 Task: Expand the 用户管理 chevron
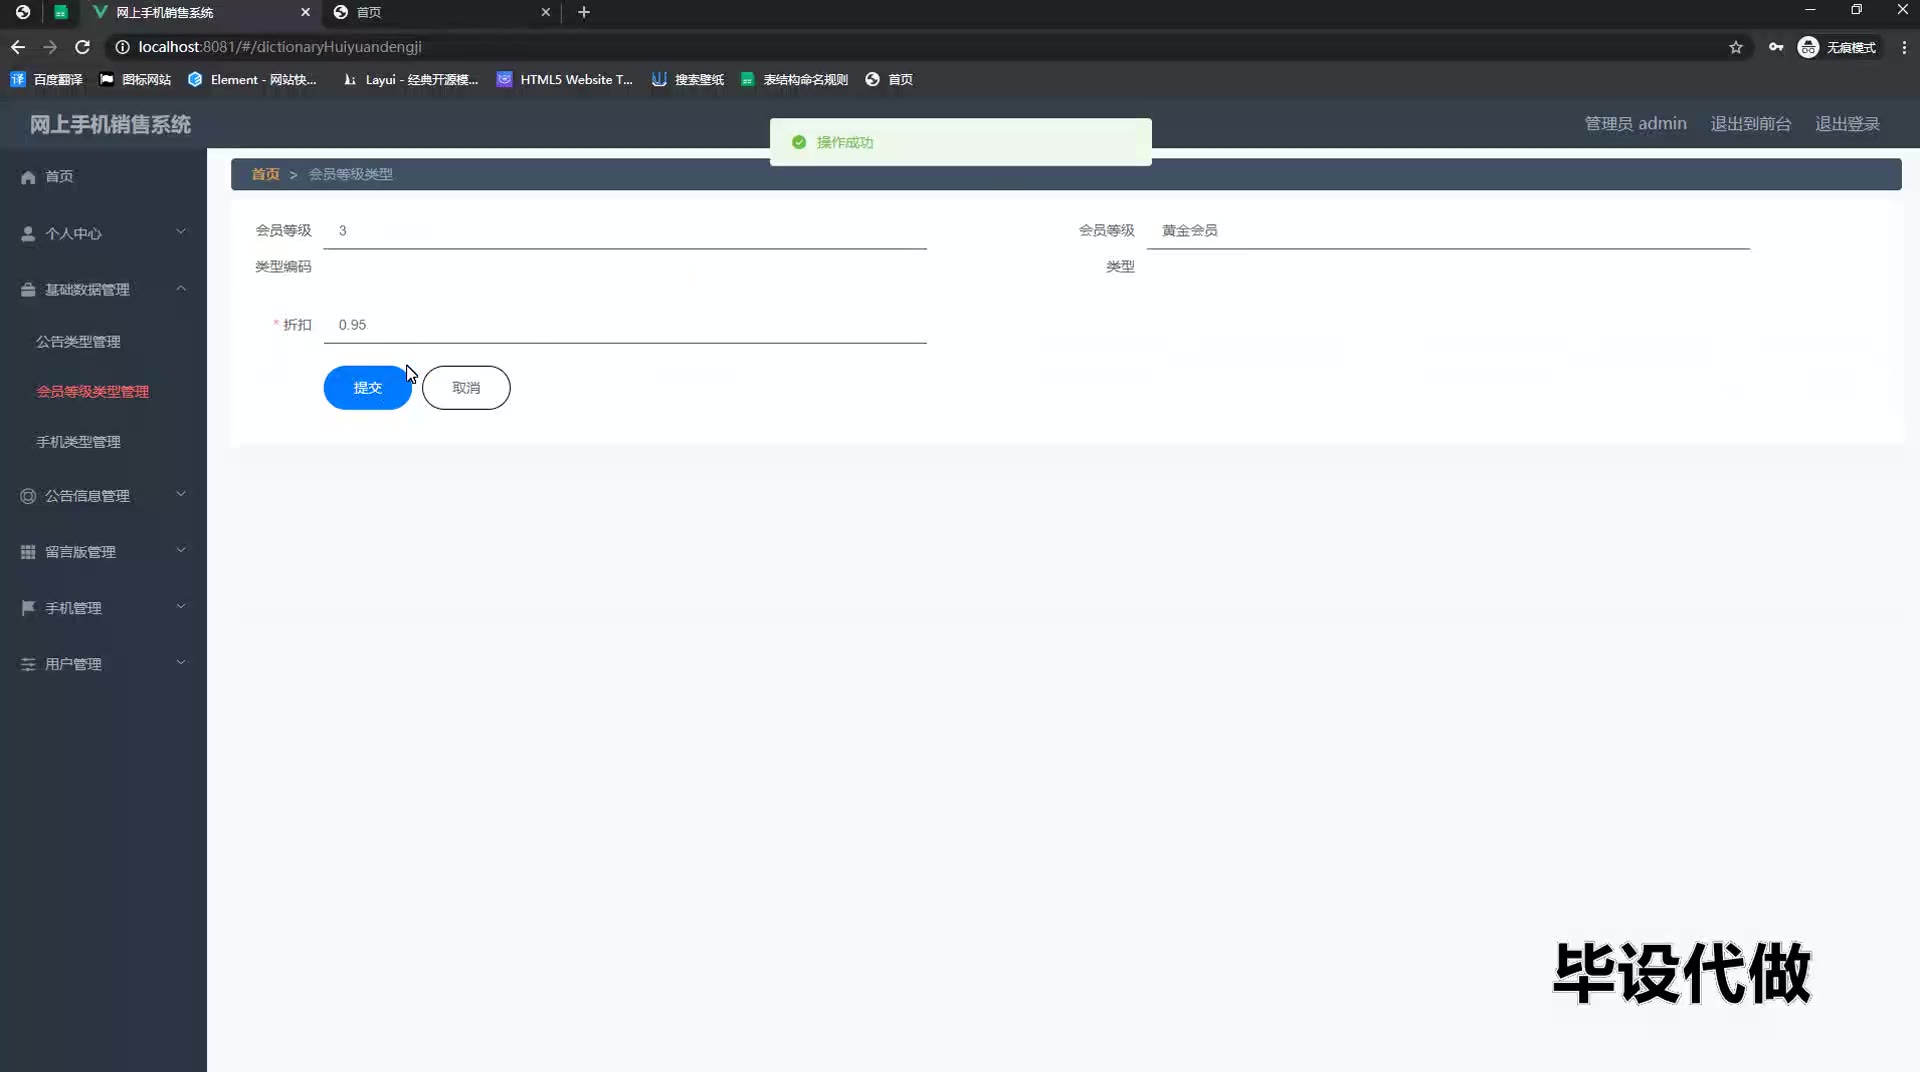(181, 662)
